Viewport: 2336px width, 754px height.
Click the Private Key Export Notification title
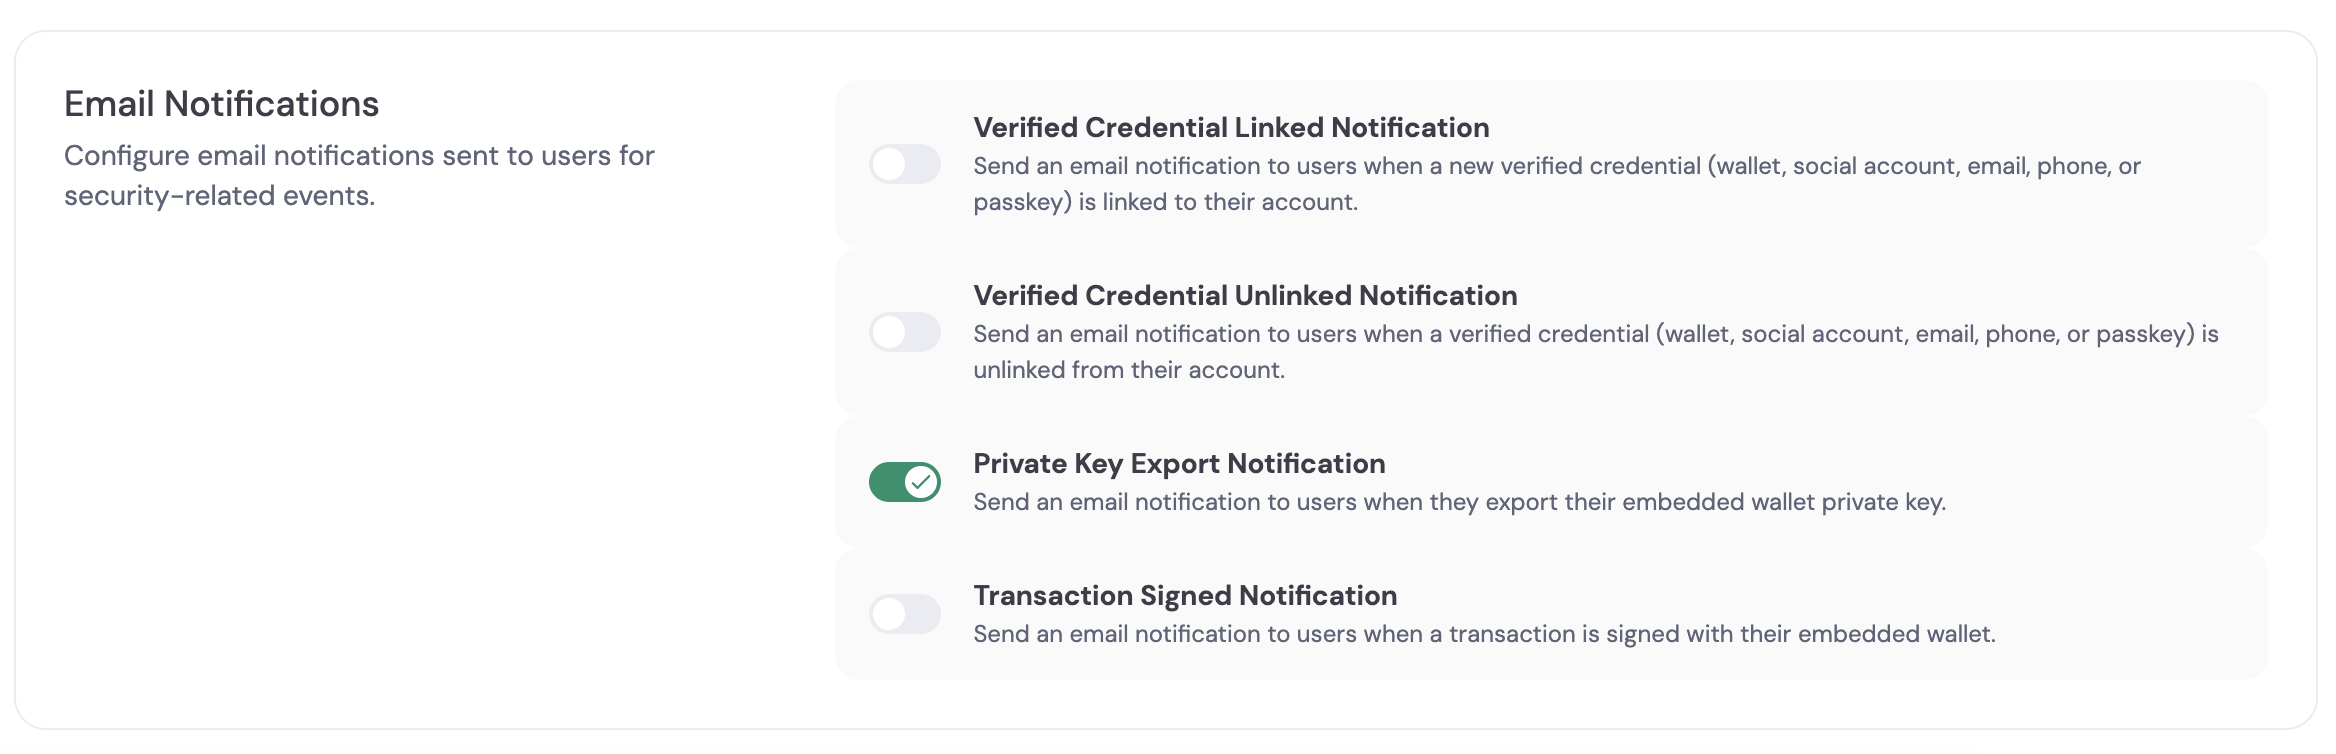click(x=1179, y=464)
